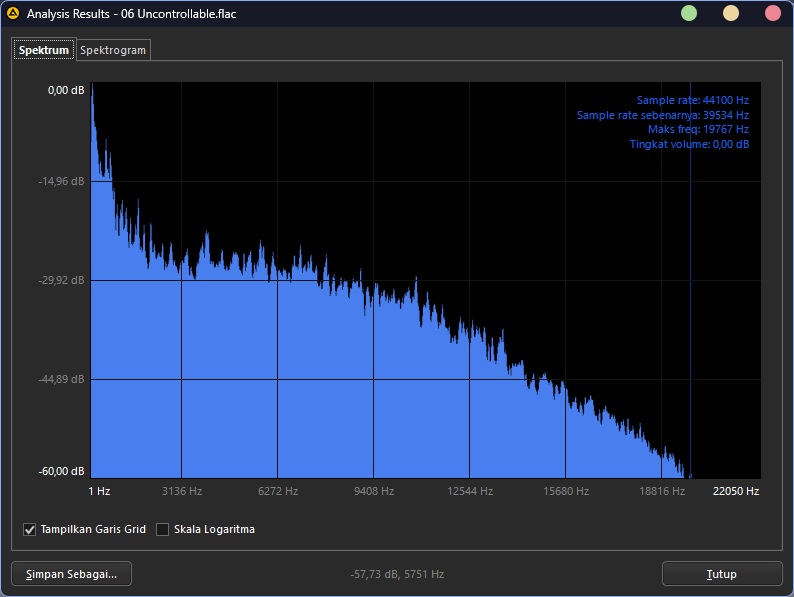Click the '22050 Hz' axis label
Screen dimensions: 794x597
[x=736, y=491]
